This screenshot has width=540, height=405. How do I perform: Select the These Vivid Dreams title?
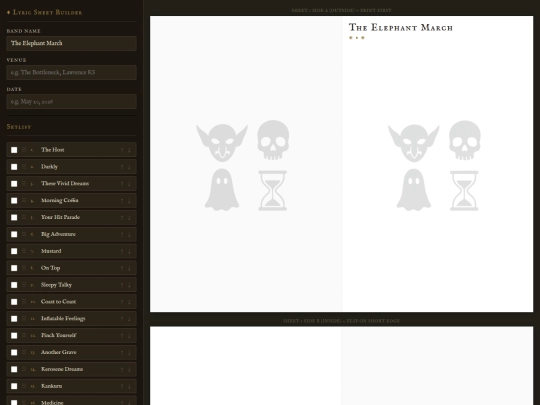coord(65,184)
